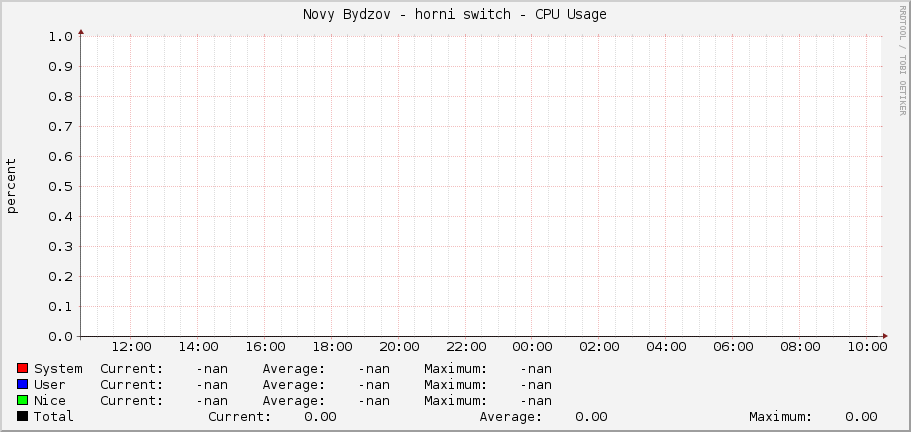
Task: Click the Total row Maximum 0.00 value
Action: tap(862, 416)
